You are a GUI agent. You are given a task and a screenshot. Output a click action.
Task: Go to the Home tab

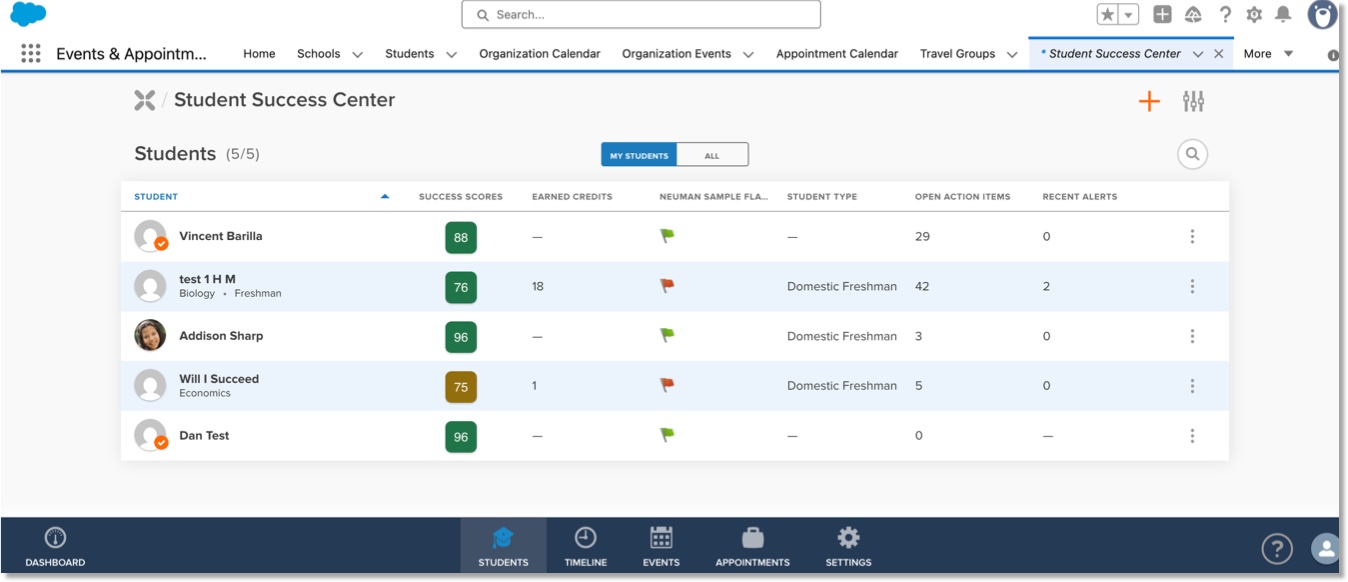coord(259,54)
